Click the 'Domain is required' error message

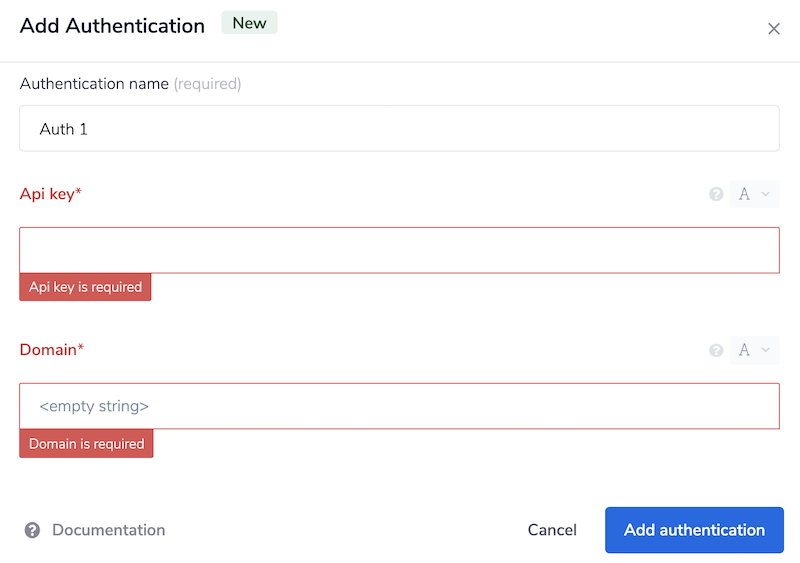[x=86, y=444]
